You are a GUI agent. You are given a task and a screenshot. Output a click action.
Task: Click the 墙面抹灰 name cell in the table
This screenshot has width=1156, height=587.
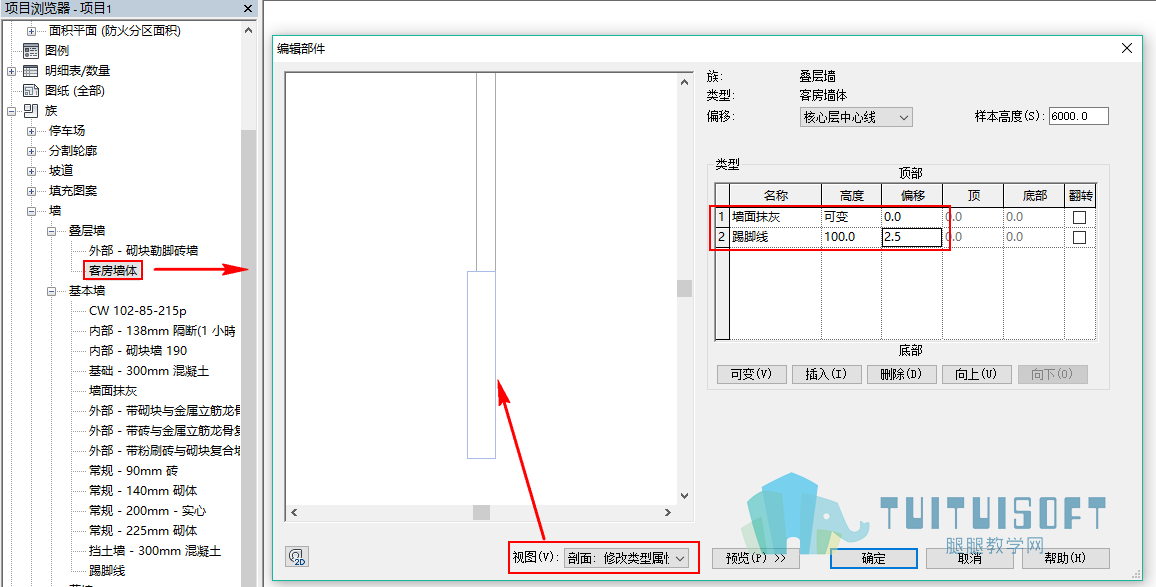pyautogui.click(x=776, y=218)
